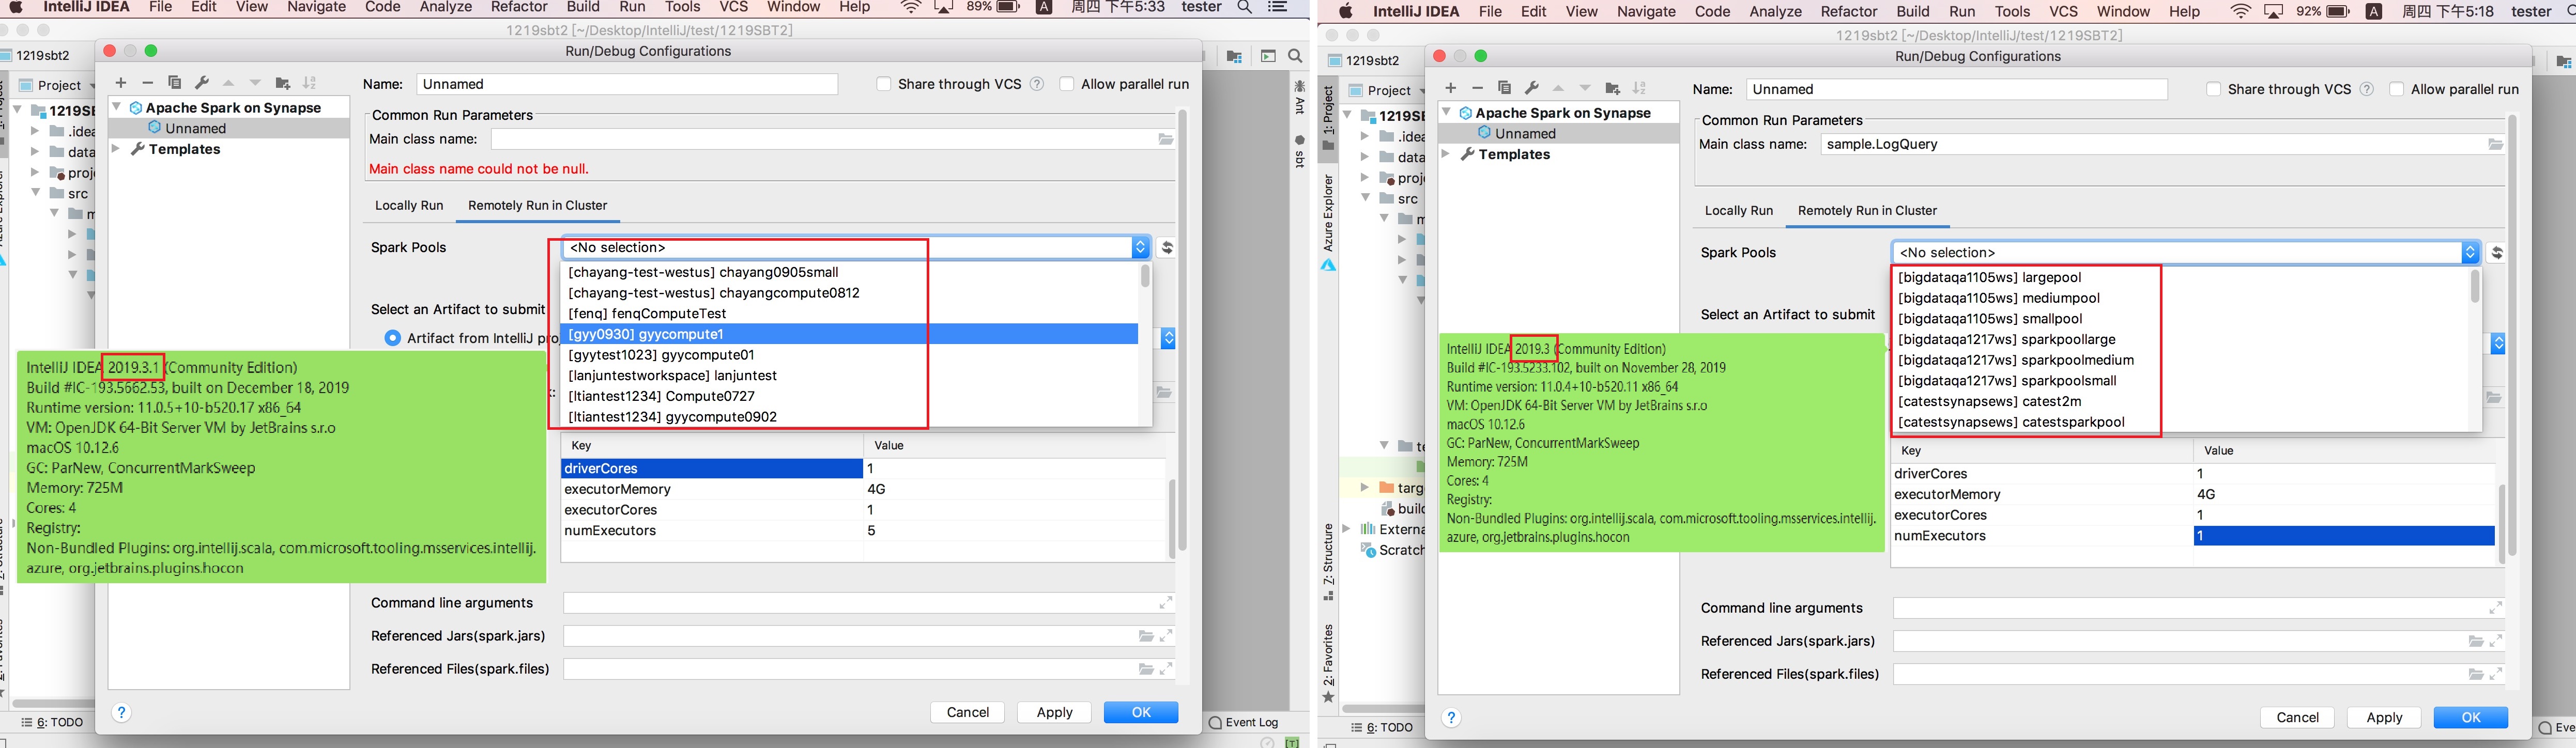Expand Templates node in right screenshot
This screenshot has height=748, width=2576.
[1446, 154]
